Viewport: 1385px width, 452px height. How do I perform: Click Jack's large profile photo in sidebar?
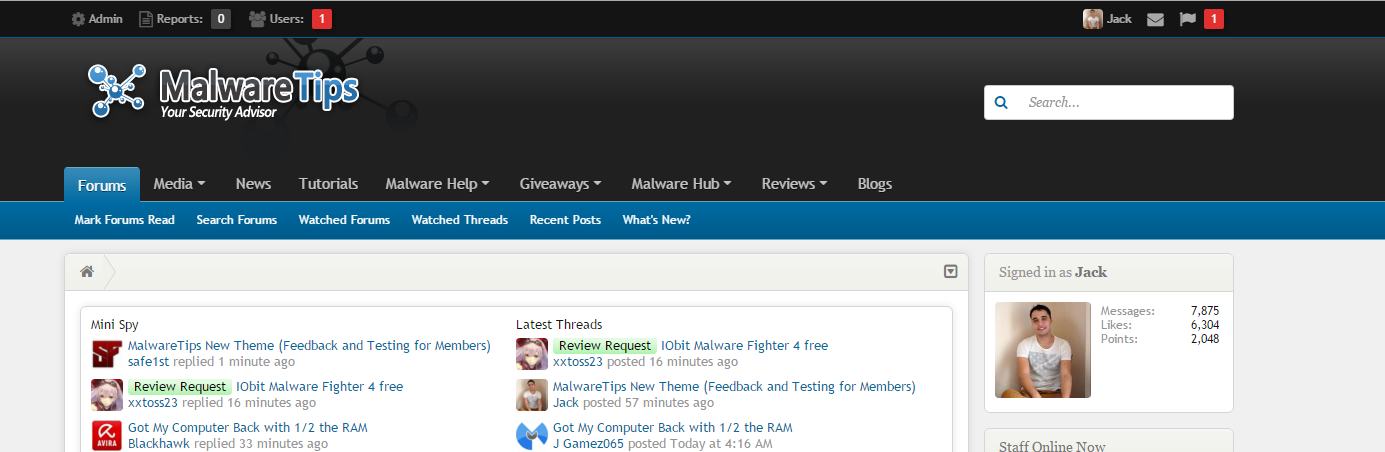(x=1043, y=350)
